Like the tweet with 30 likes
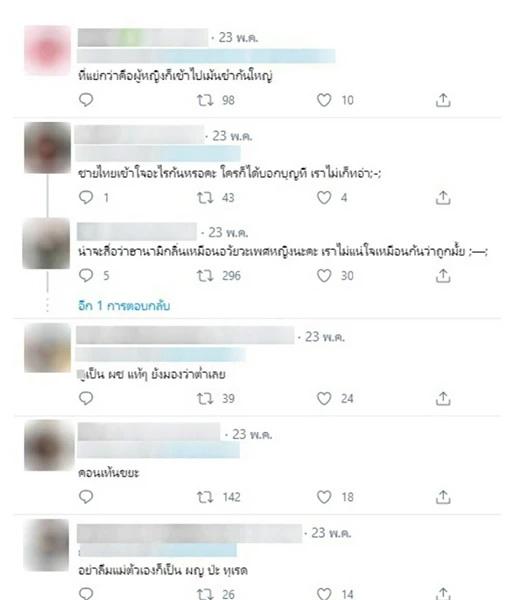This screenshot has height=600, width=510. [324, 276]
